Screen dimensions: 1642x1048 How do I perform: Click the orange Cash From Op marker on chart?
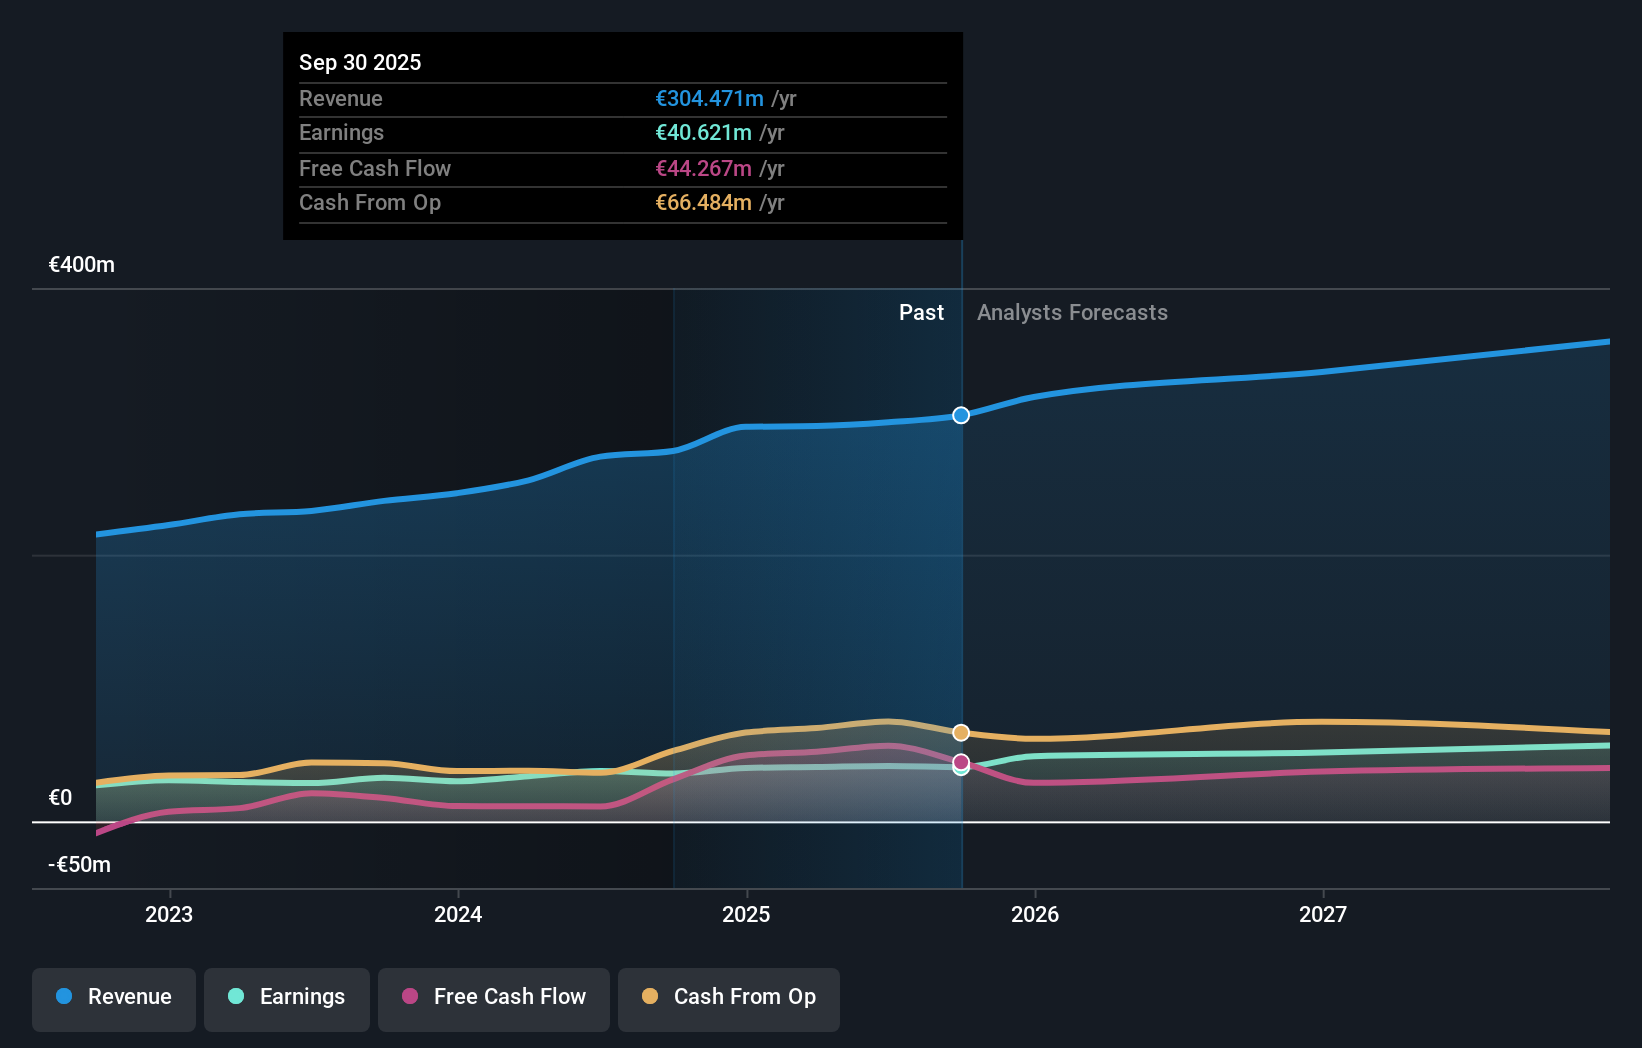click(x=960, y=732)
